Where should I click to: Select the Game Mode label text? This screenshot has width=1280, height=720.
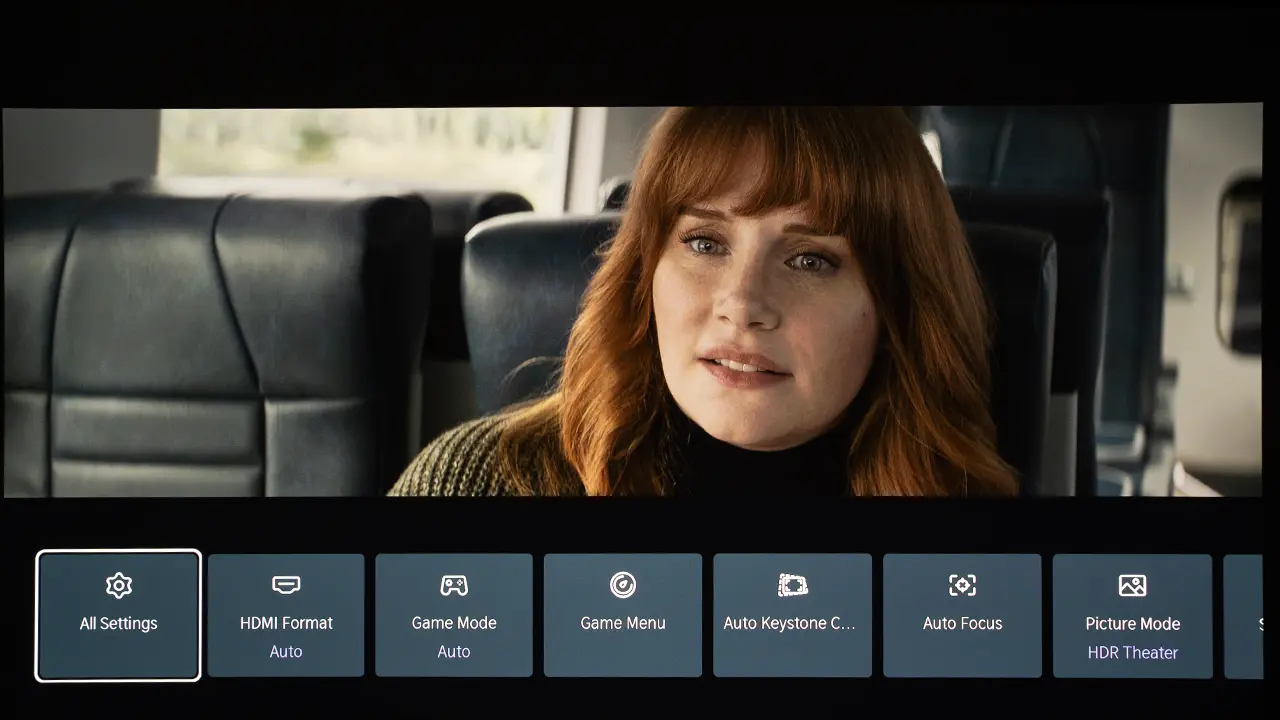(454, 623)
